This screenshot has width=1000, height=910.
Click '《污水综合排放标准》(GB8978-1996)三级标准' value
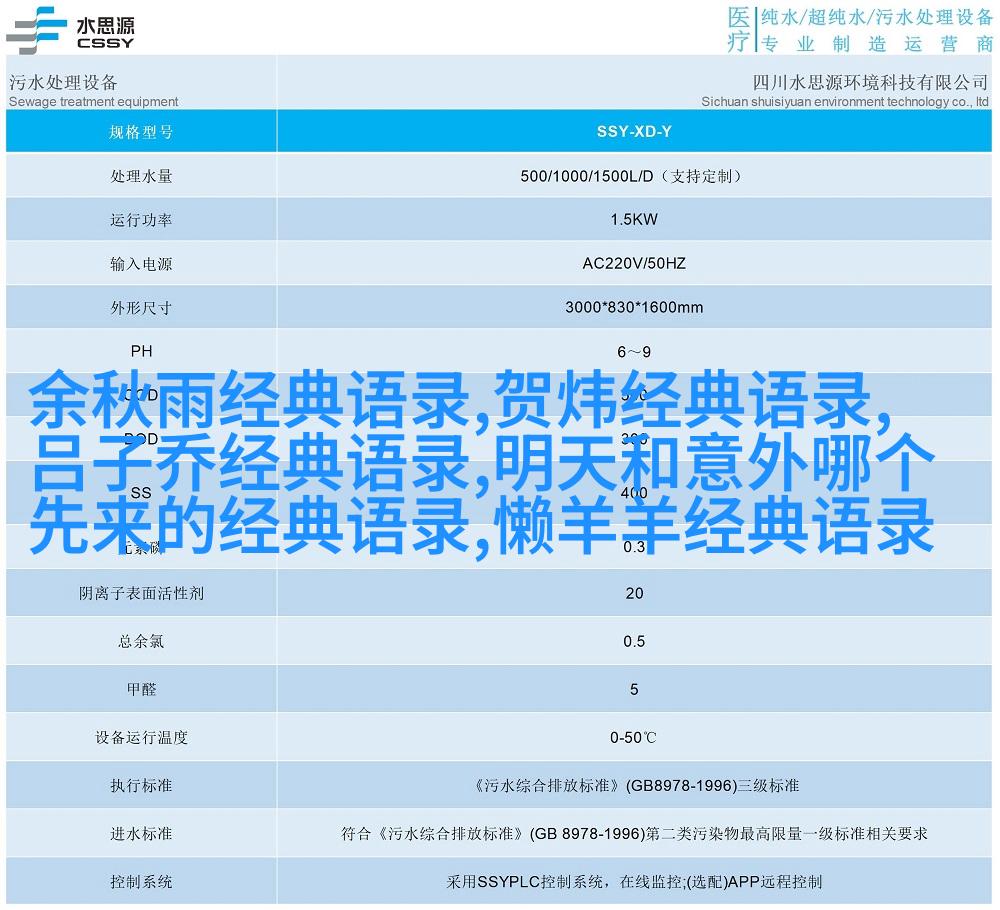pyautogui.click(x=635, y=786)
